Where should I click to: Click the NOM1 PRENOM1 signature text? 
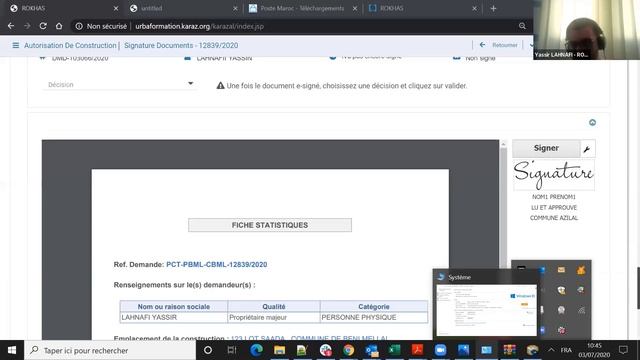(553, 197)
